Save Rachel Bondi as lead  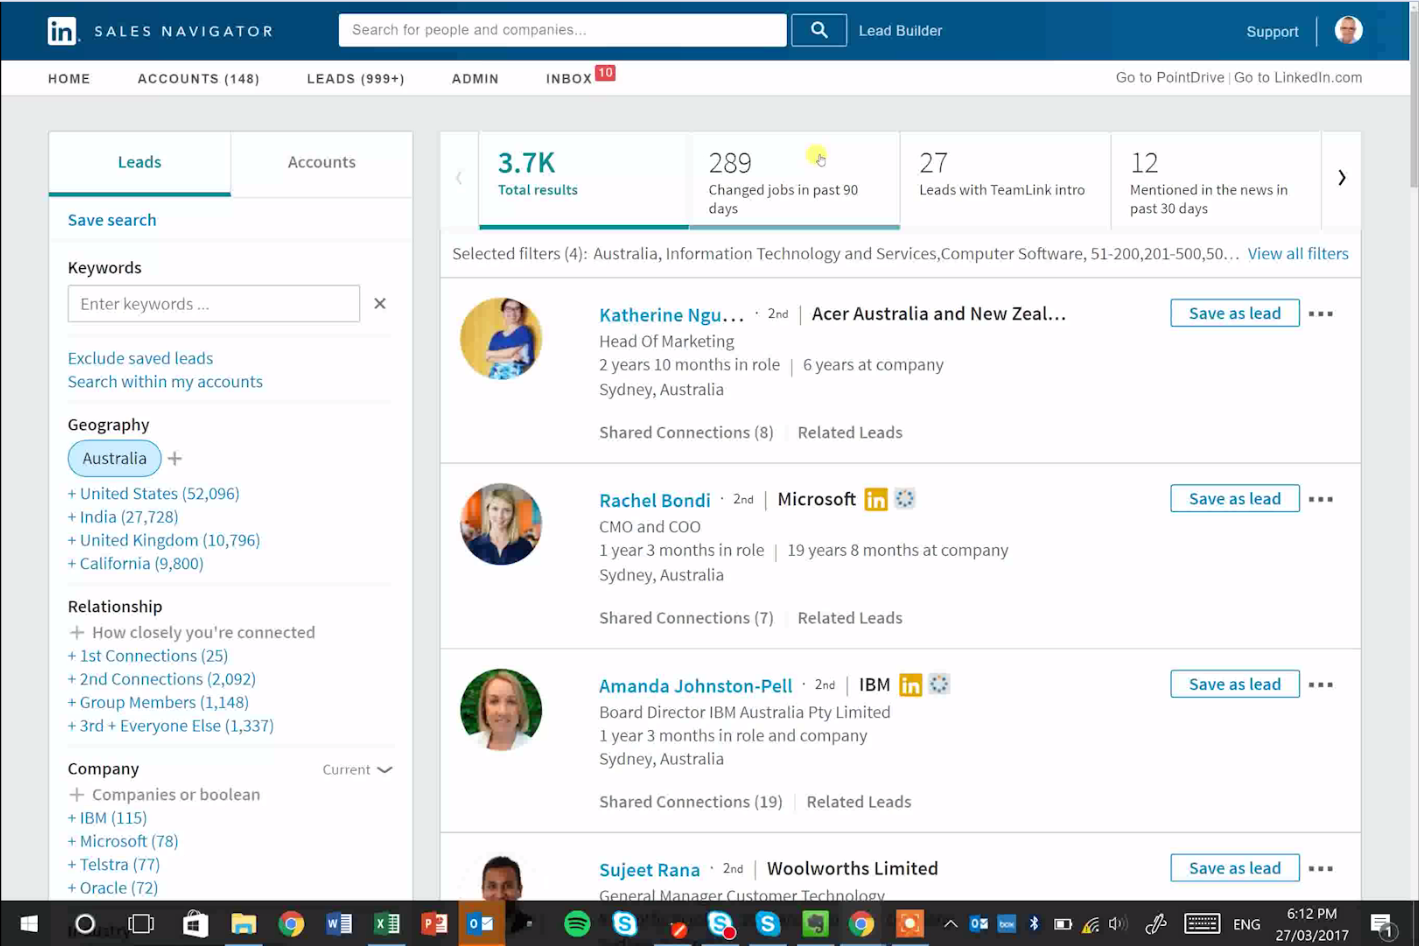tap(1234, 499)
